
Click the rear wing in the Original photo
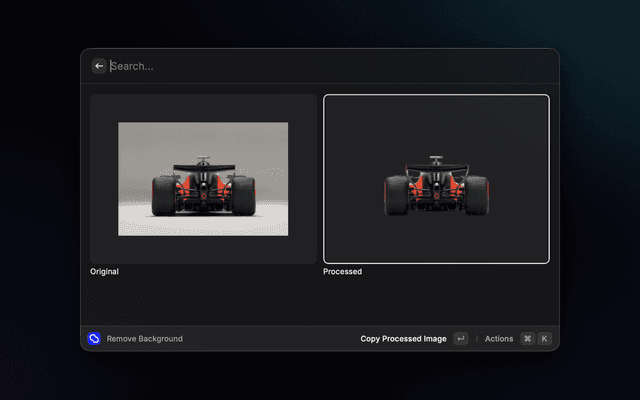tap(203, 167)
